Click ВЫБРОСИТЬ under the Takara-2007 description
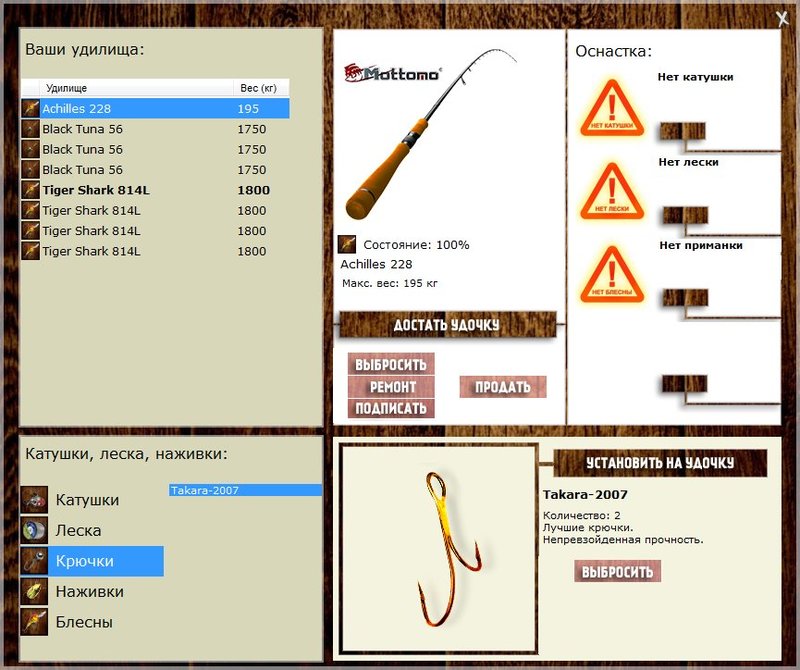 tap(617, 571)
